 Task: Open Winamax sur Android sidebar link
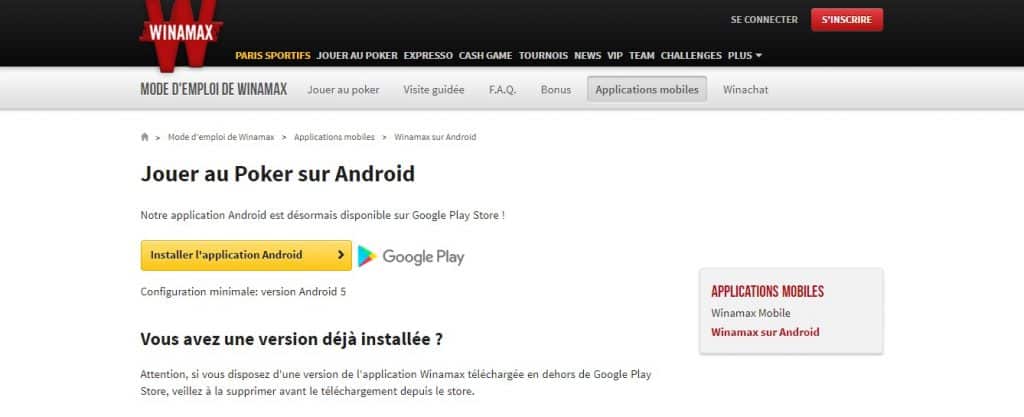(x=765, y=332)
